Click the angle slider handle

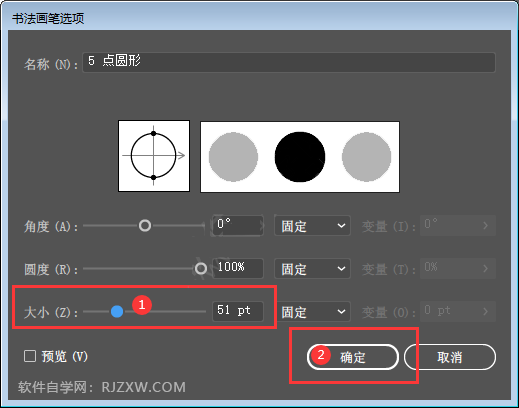pyautogui.click(x=145, y=226)
